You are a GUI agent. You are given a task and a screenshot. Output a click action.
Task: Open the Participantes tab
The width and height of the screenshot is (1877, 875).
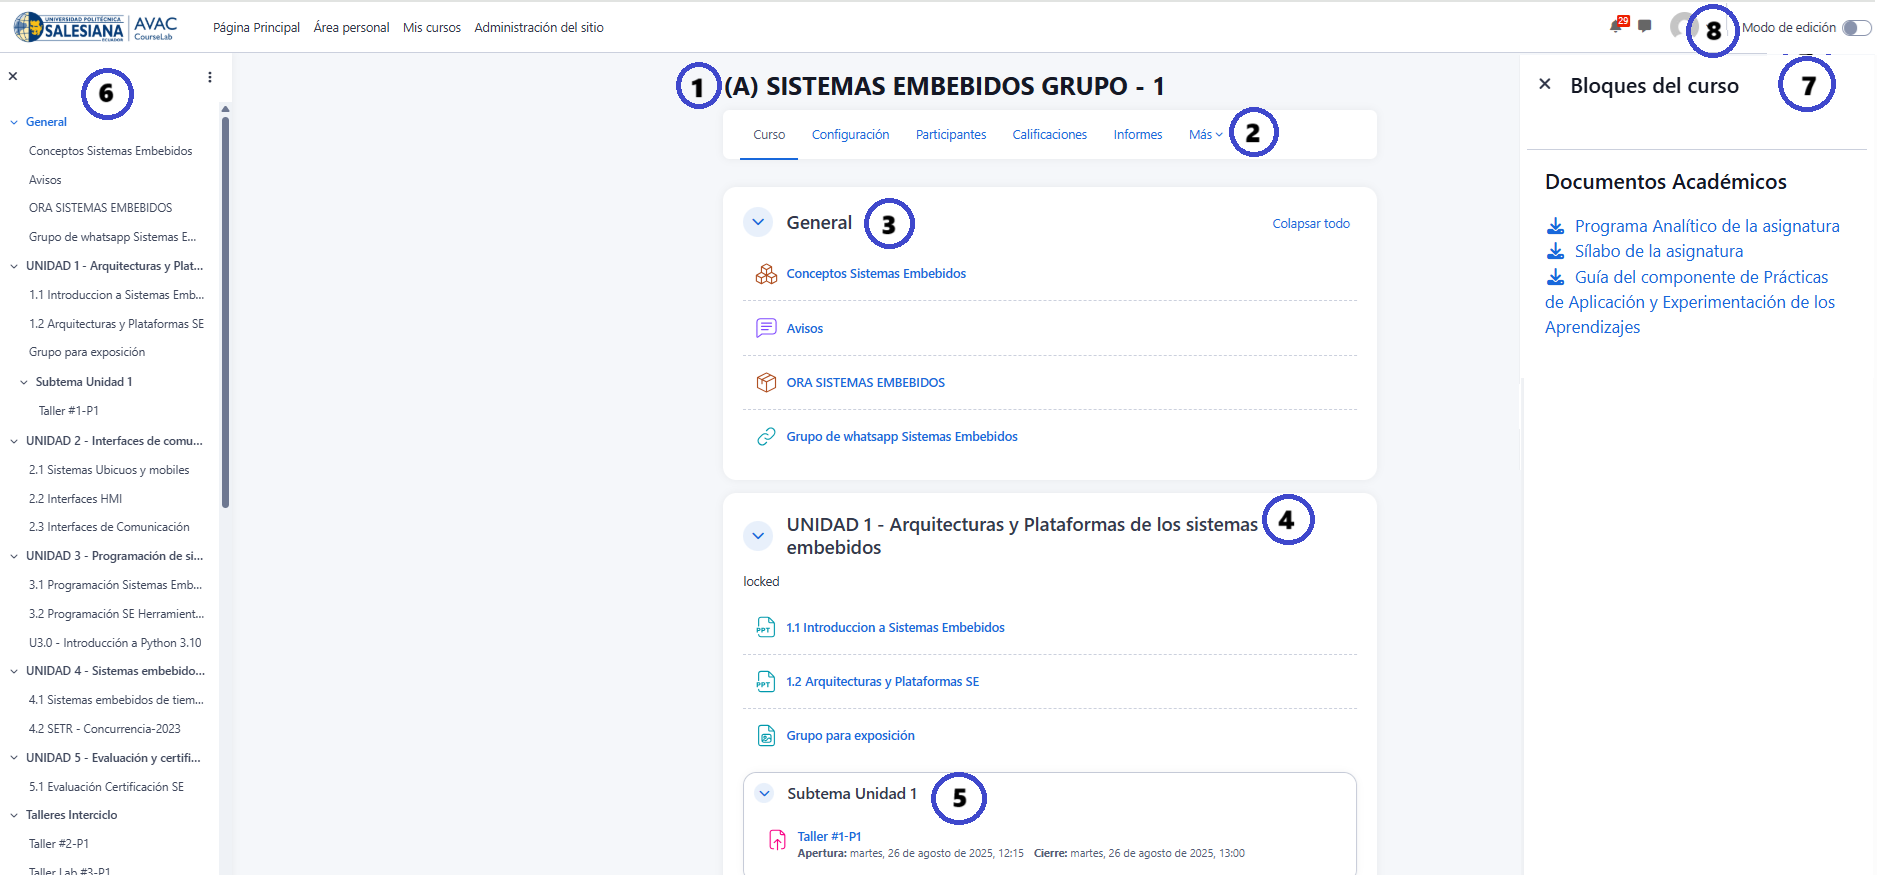(950, 135)
